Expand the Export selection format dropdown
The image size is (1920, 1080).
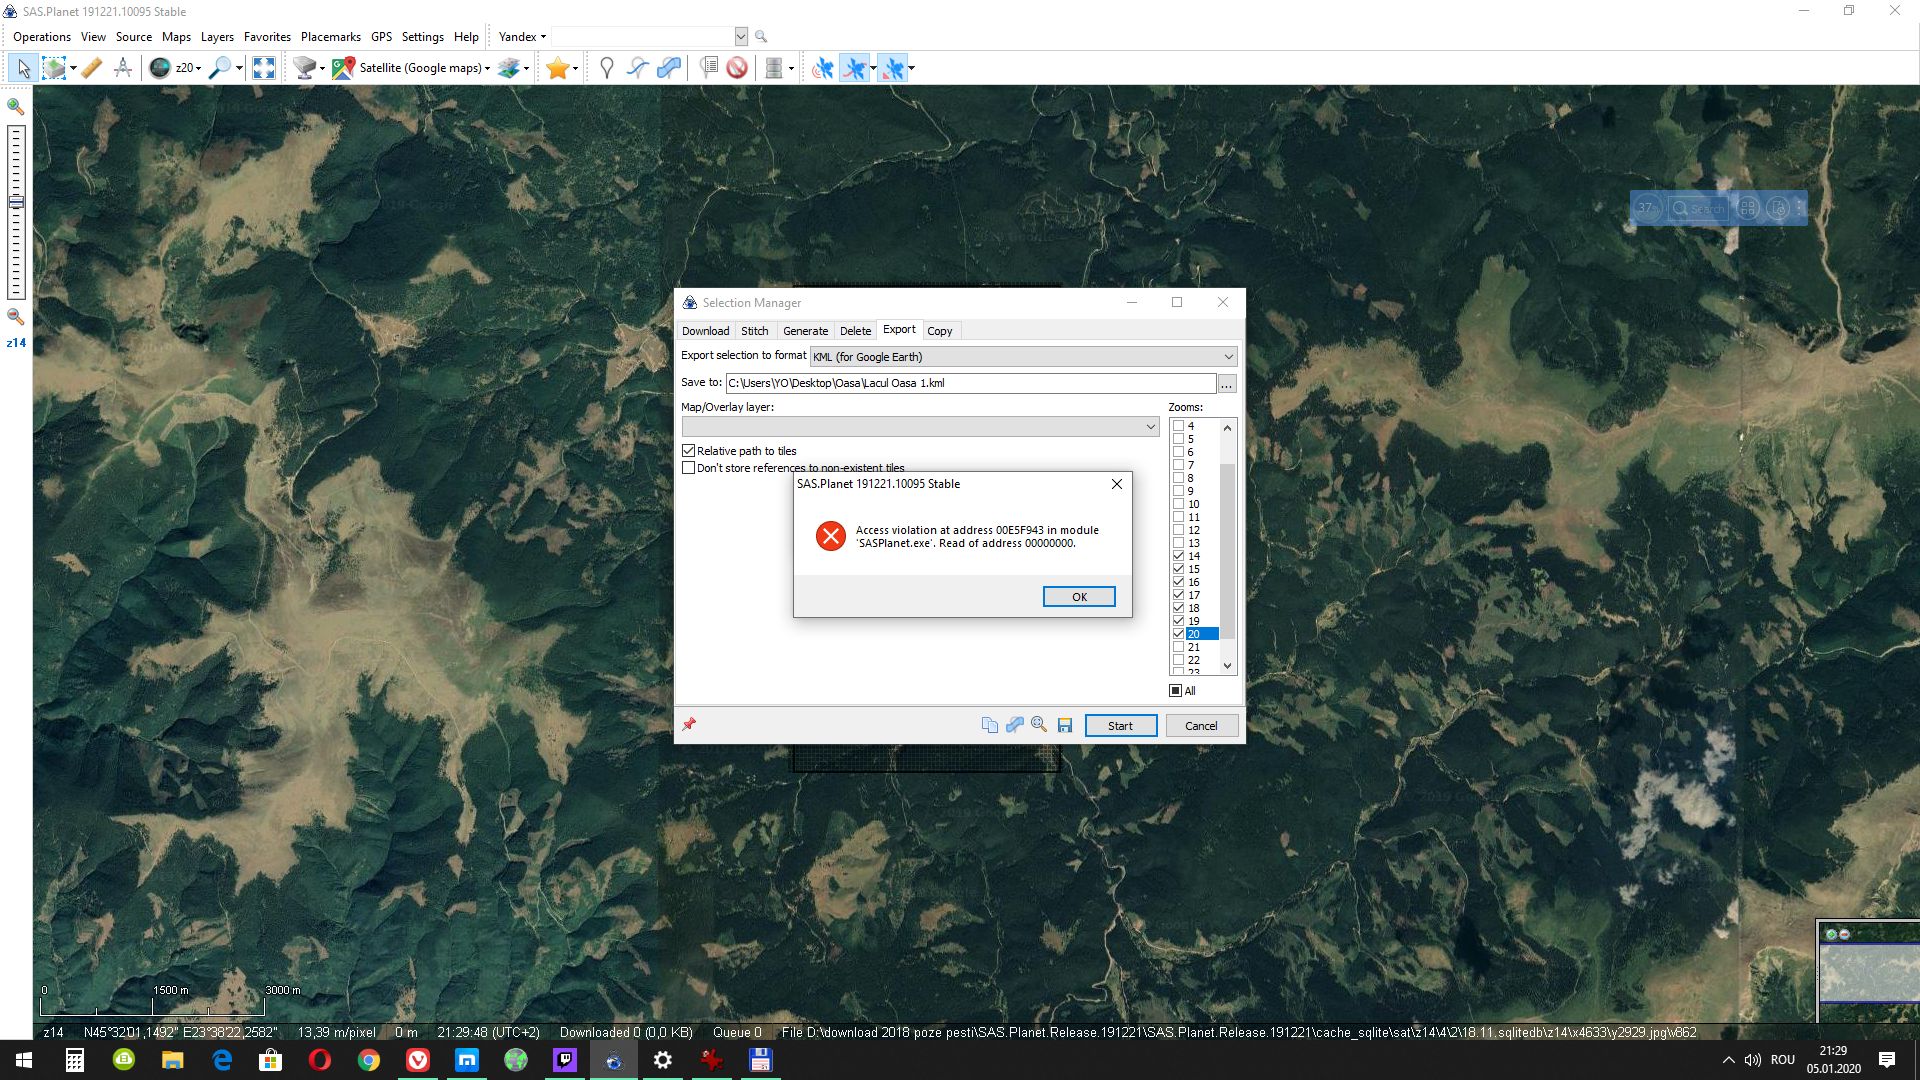(1228, 357)
